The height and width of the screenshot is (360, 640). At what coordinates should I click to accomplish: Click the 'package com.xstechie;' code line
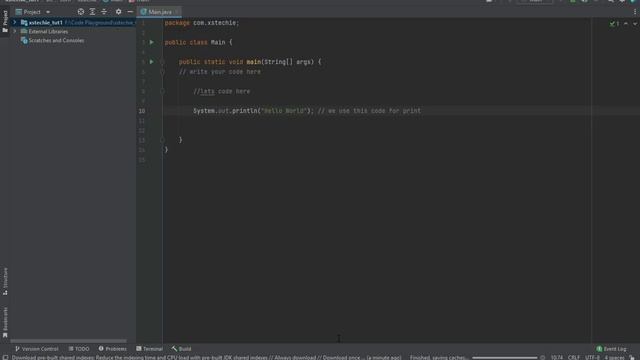click(202, 23)
